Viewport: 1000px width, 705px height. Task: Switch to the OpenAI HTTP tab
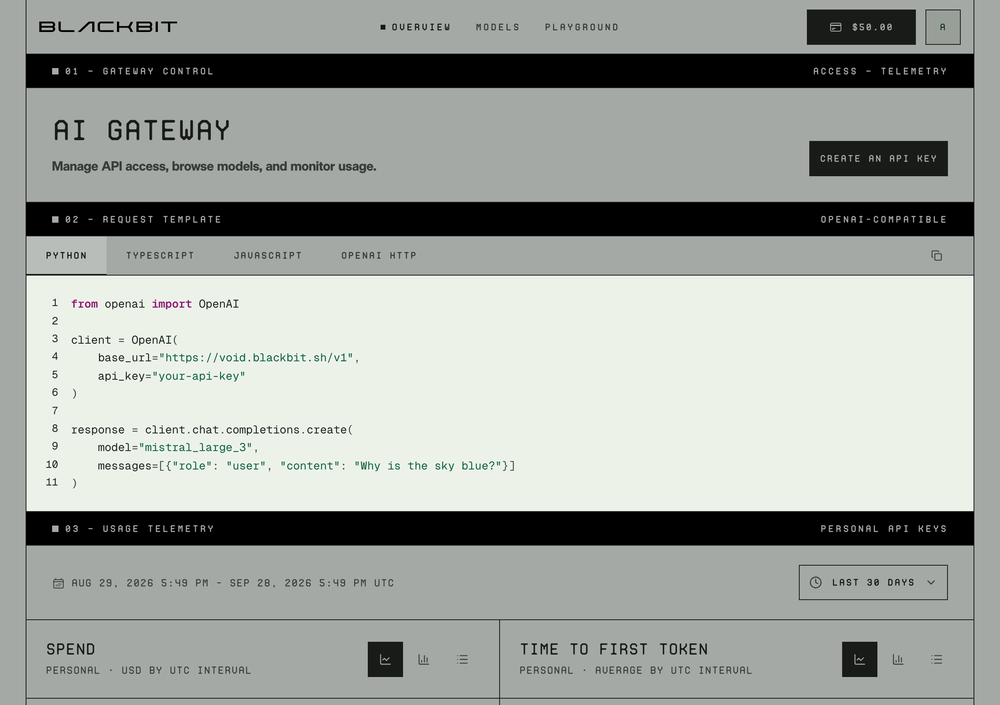(x=379, y=255)
